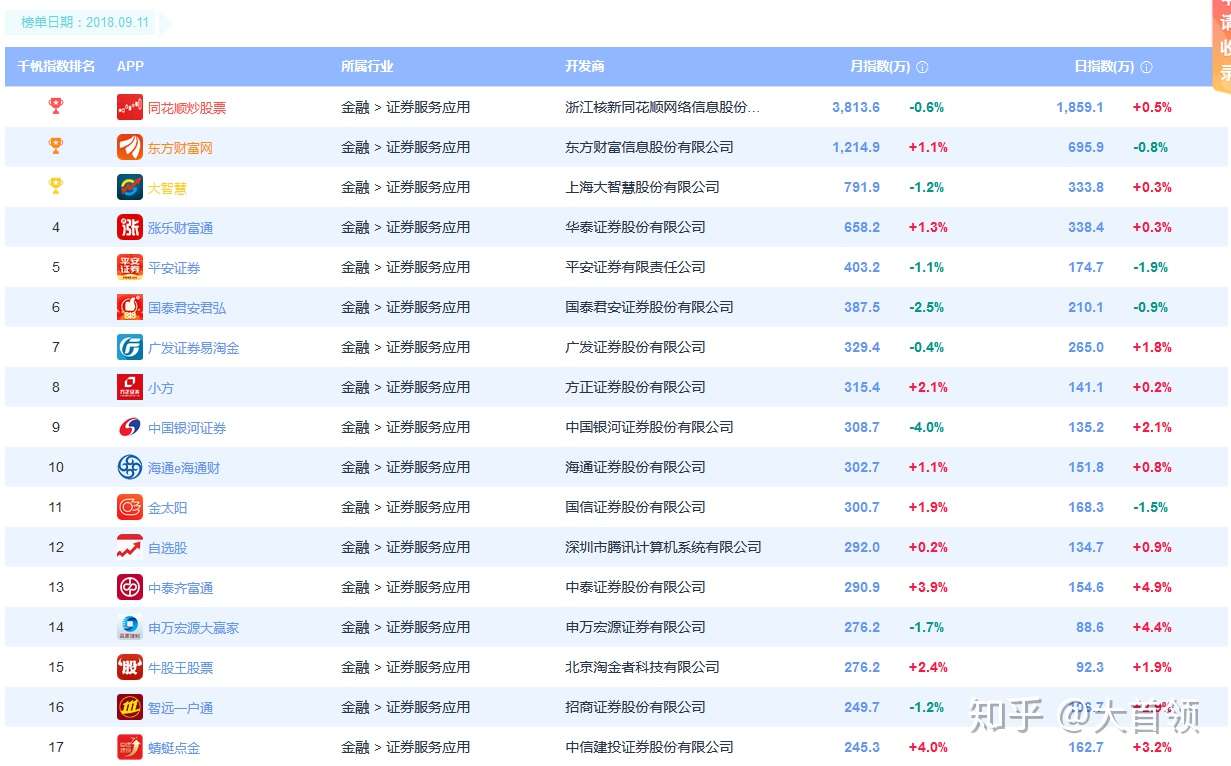Click the 自选股 app icon

coord(130,547)
